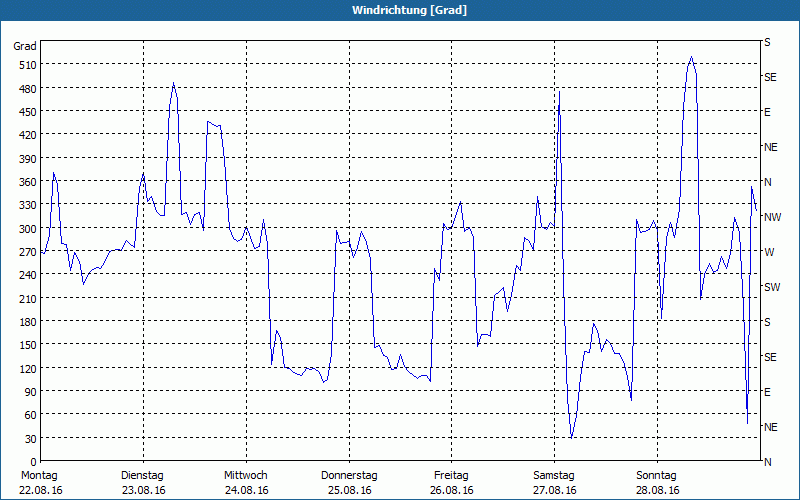Click the '24.08.16' date label

[246, 490]
